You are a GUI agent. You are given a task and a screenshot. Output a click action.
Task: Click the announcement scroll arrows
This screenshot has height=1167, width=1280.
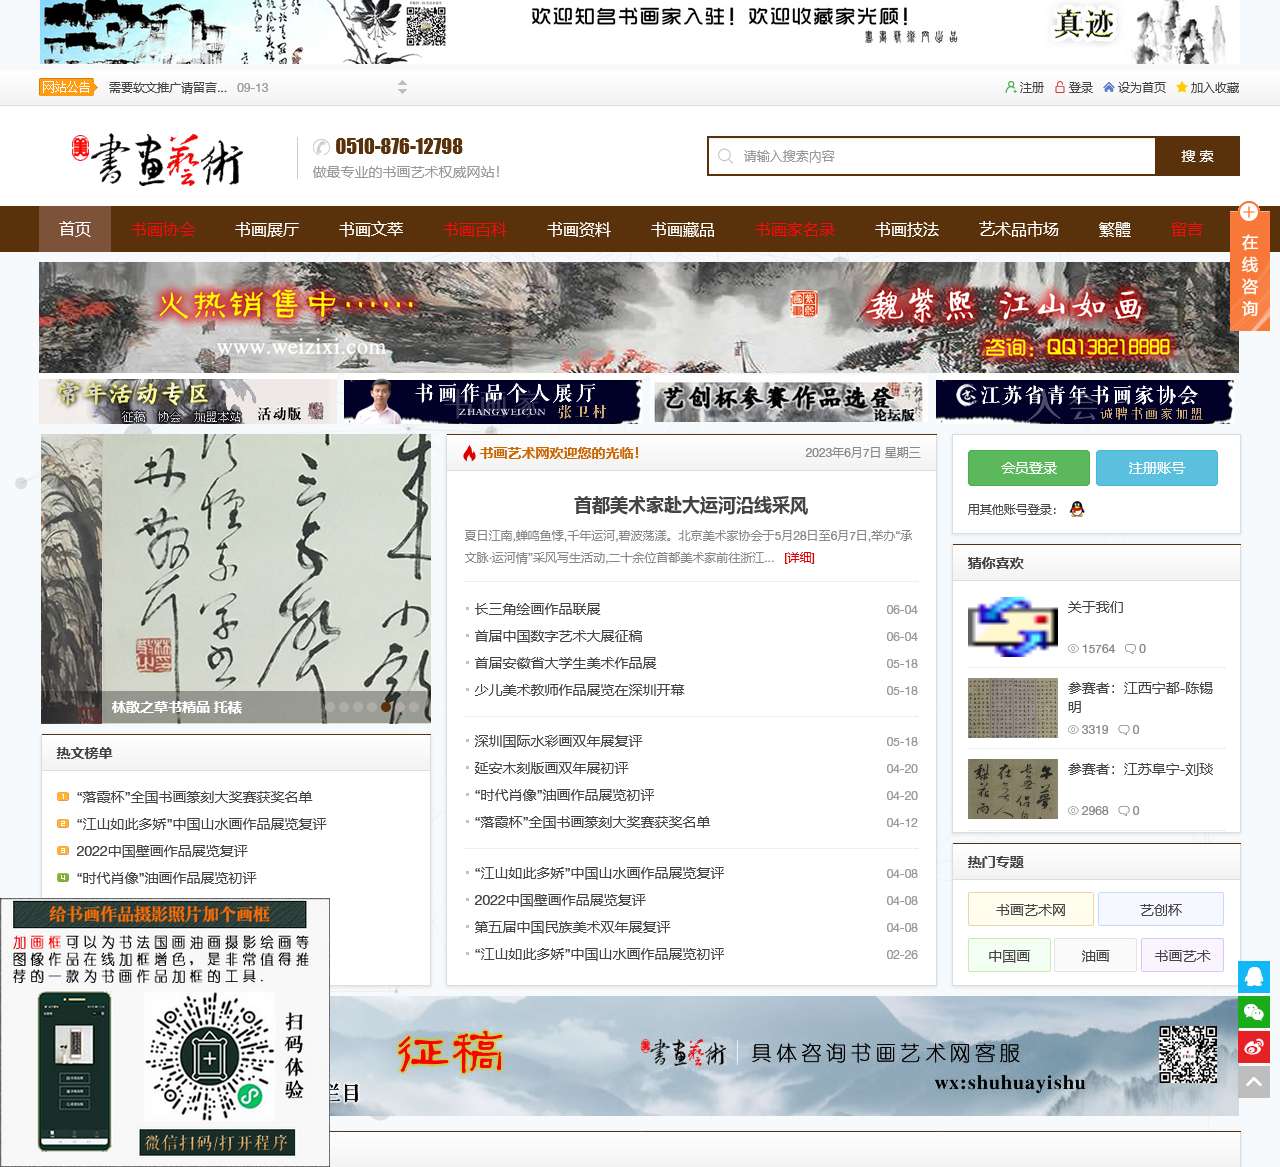[402, 87]
